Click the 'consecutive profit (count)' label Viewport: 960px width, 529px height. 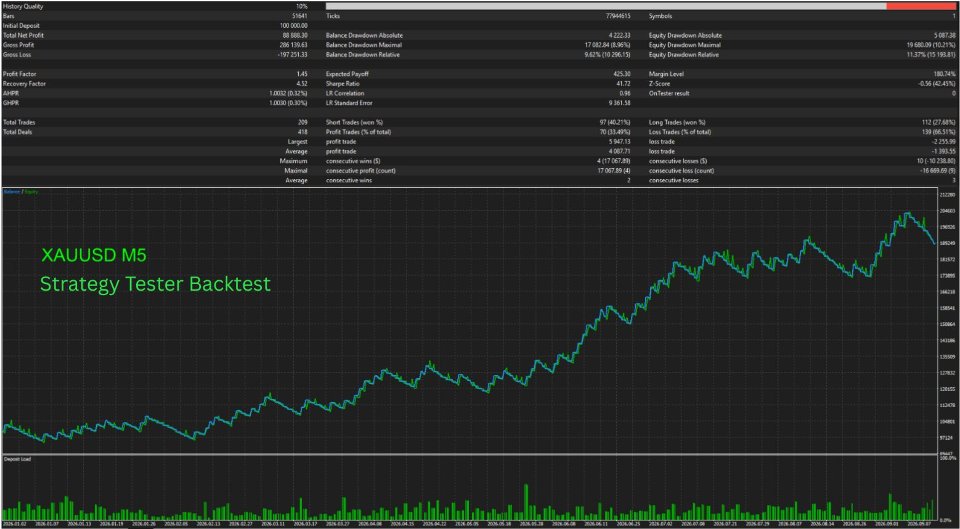tap(360, 171)
